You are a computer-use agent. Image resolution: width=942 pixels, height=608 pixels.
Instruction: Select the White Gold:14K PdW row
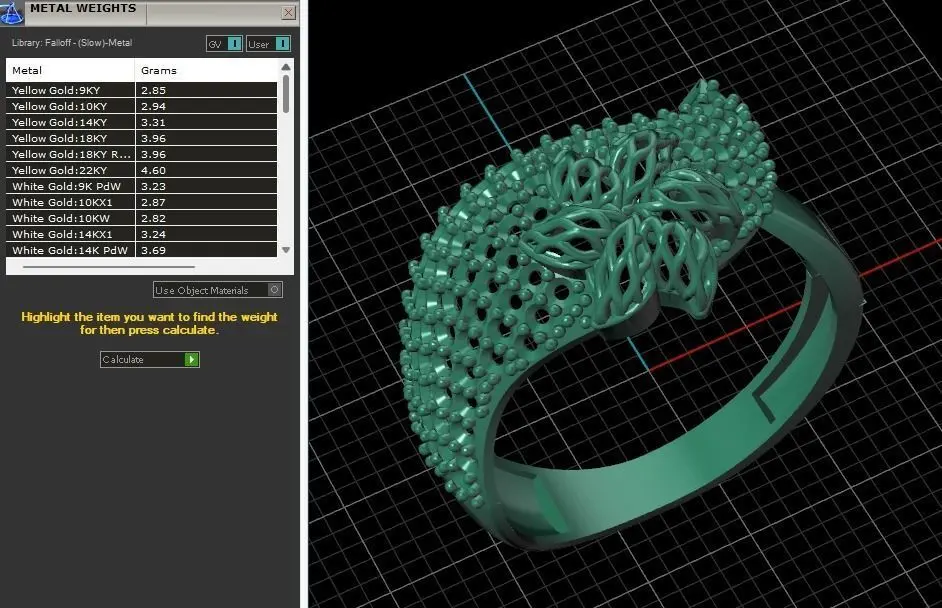(142, 250)
